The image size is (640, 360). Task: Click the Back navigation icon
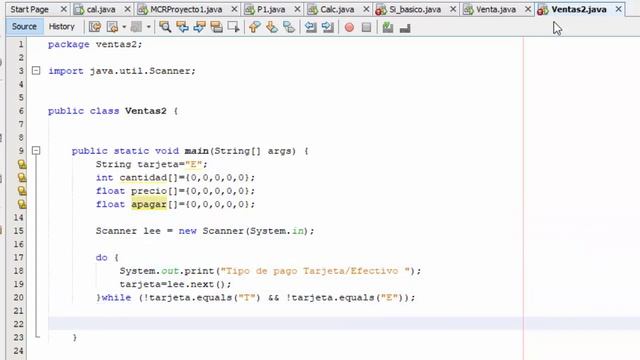112,27
